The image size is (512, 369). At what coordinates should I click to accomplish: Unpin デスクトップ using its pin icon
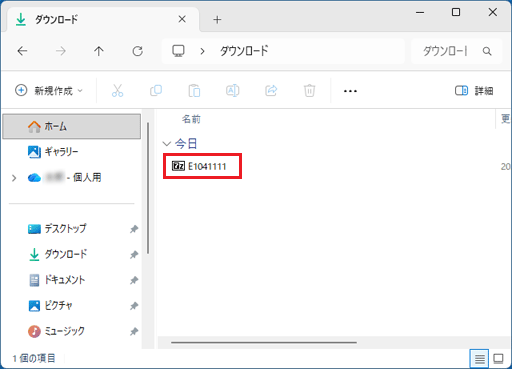click(134, 229)
